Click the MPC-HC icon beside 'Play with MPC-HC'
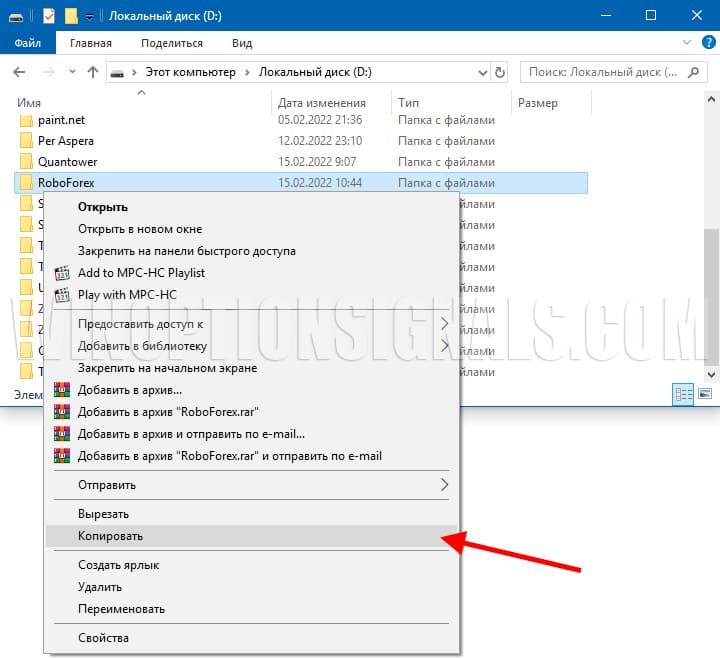Viewport: 720px width, 659px height. (x=63, y=294)
